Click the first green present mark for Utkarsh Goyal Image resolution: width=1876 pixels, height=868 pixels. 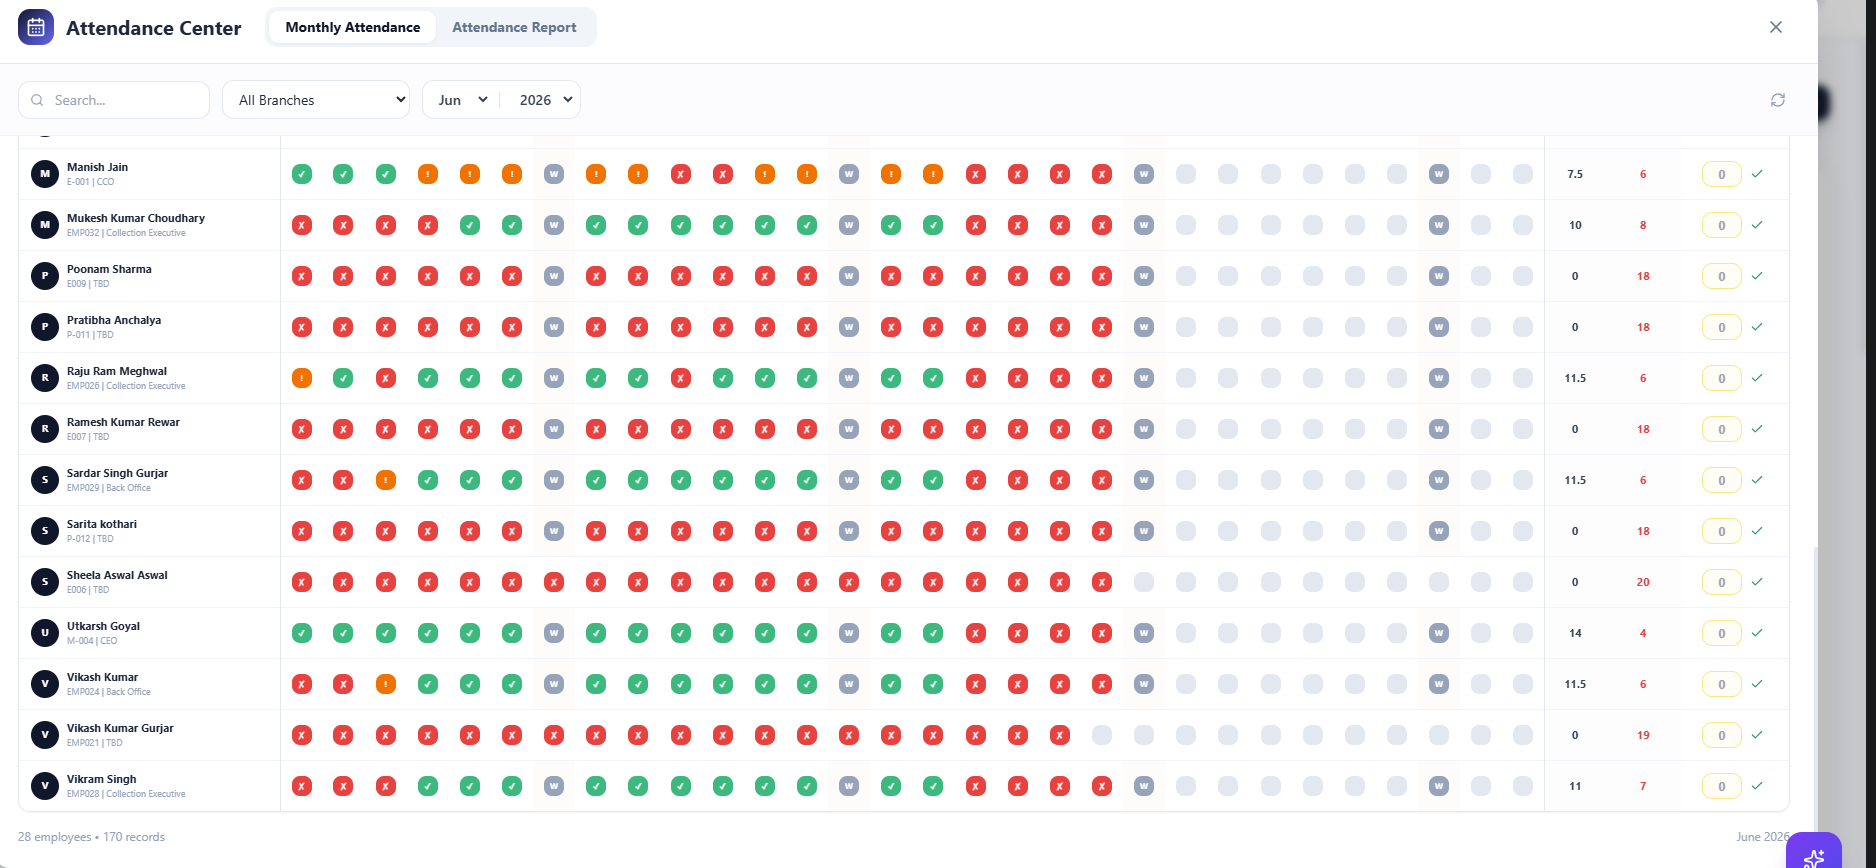coord(301,633)
